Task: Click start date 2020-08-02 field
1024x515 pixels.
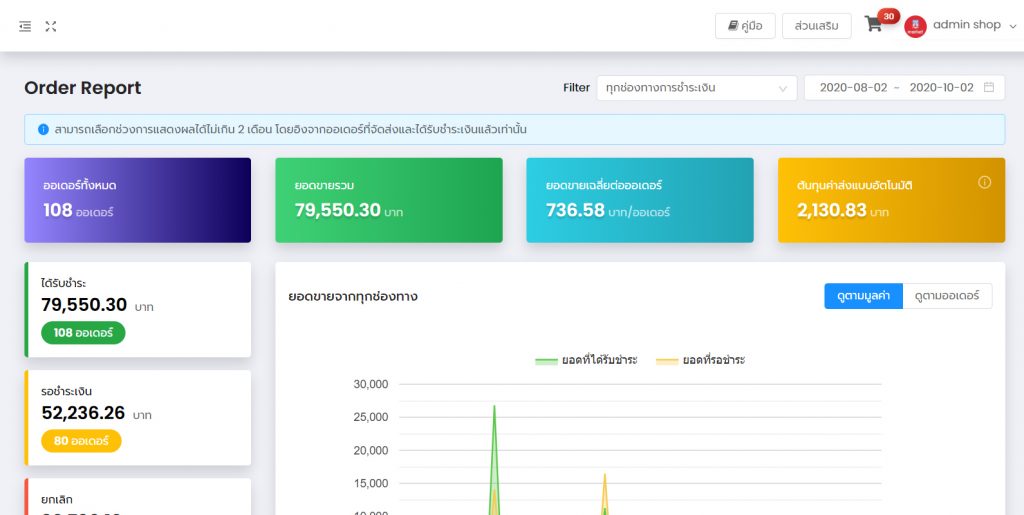Action: coord(853,87)
